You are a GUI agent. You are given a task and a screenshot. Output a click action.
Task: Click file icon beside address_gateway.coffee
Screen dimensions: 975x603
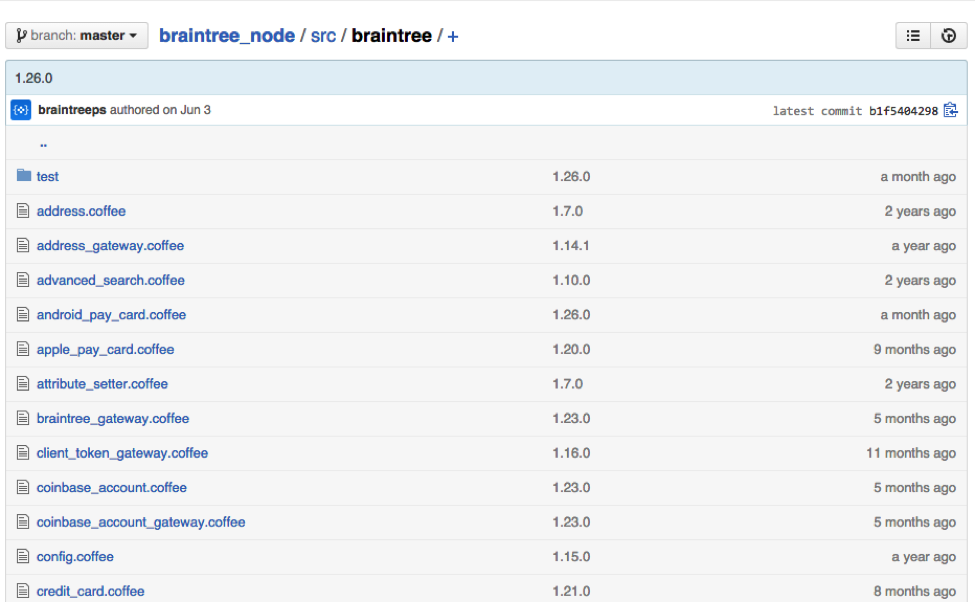(x=23, y=246)
